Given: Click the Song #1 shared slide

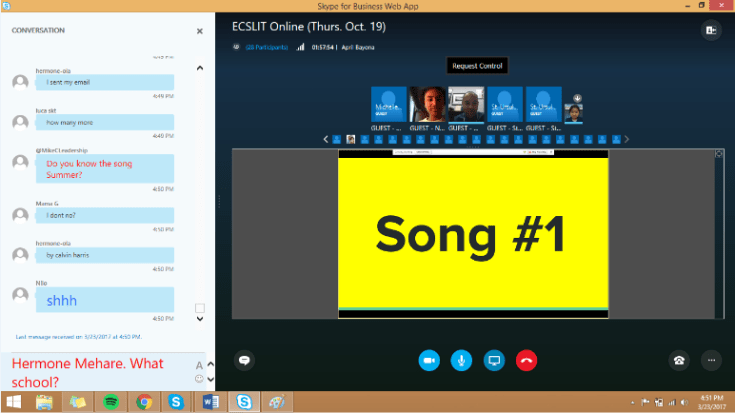Looking at the screenshot, I should pos(473,234).
